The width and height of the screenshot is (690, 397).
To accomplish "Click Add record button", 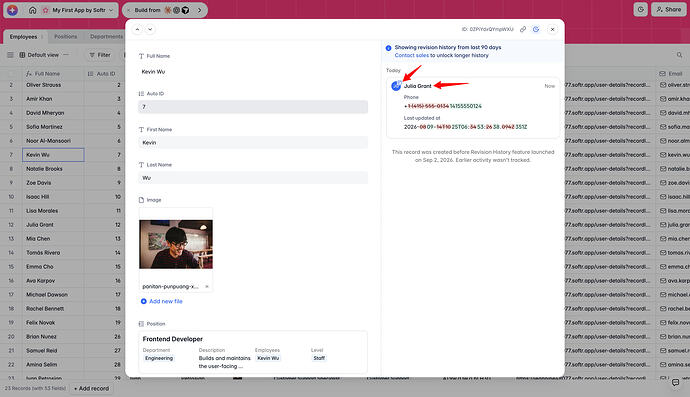I will pos(91,389).
